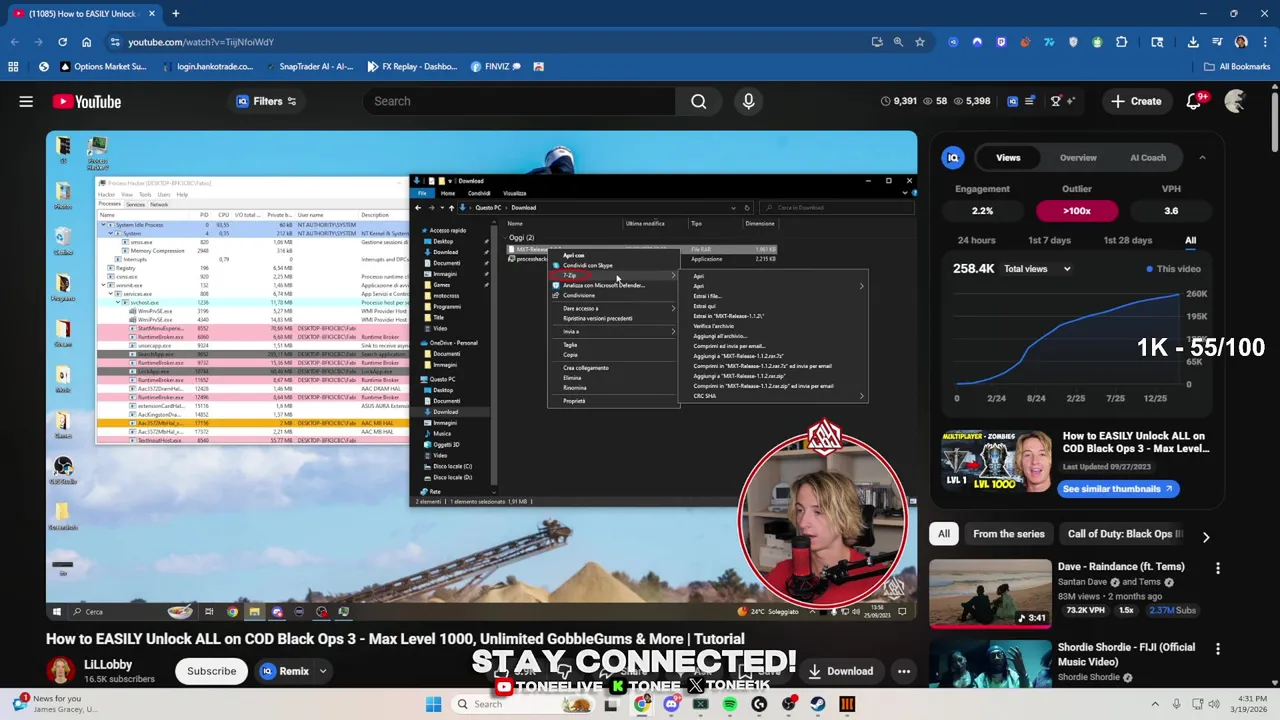Click the browser address bar URL
Image resolution: width=1280 pixels, height=720 pixels.
click(x=200, y=42)
